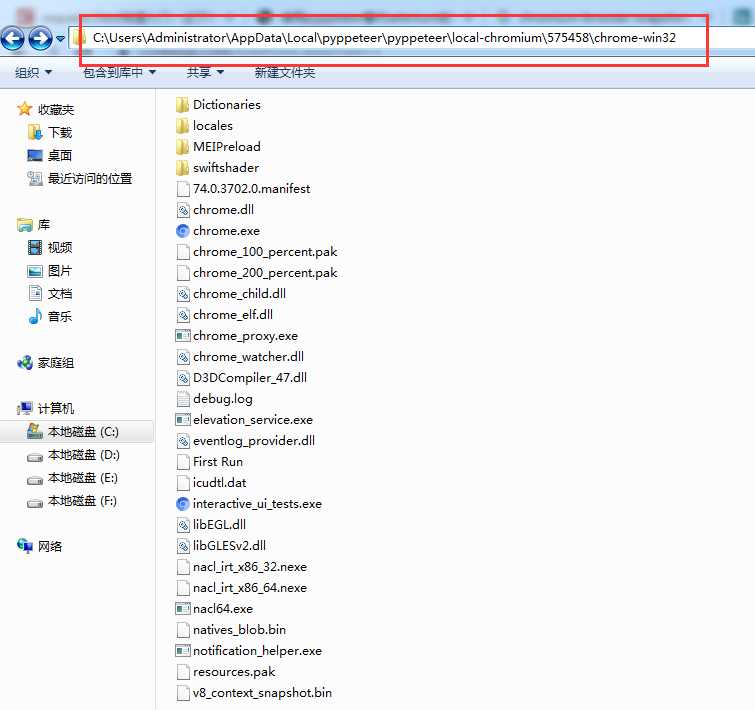The height and width of the screenshot is (710, 755).
Task: Select the debug.log file icon
Action: click(x=182, y=399)
